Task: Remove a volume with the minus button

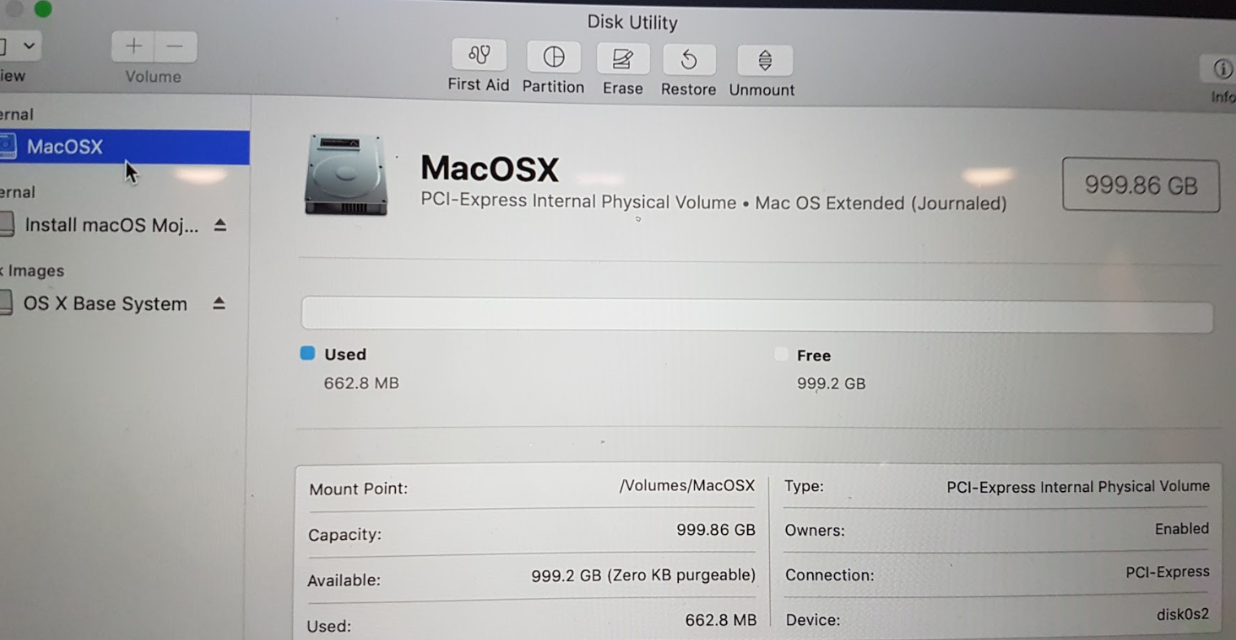Action: (x=175, y=46)
